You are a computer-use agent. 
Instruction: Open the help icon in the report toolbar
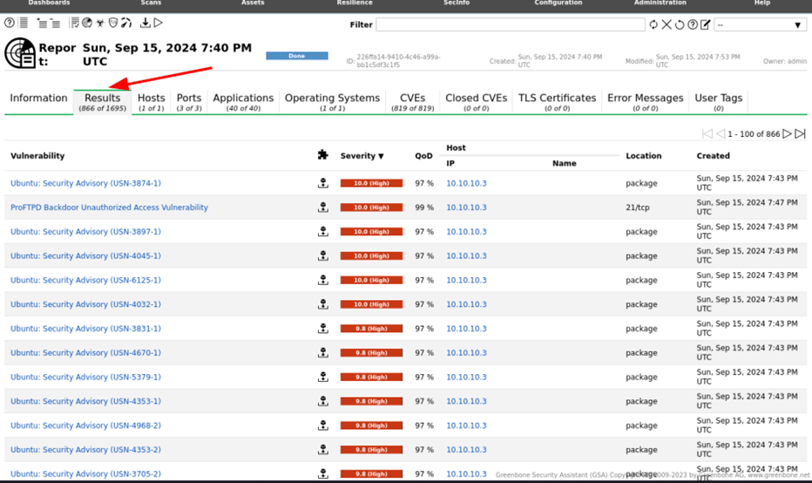click(9, 23)
